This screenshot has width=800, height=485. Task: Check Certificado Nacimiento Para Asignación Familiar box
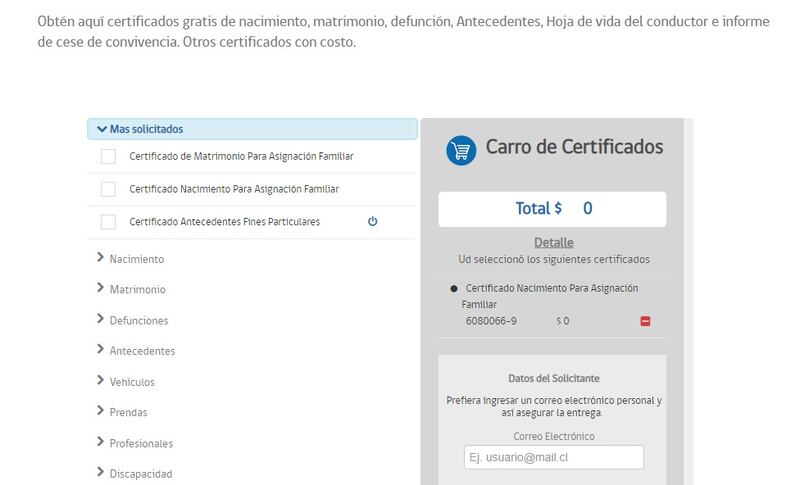point(108,189)
